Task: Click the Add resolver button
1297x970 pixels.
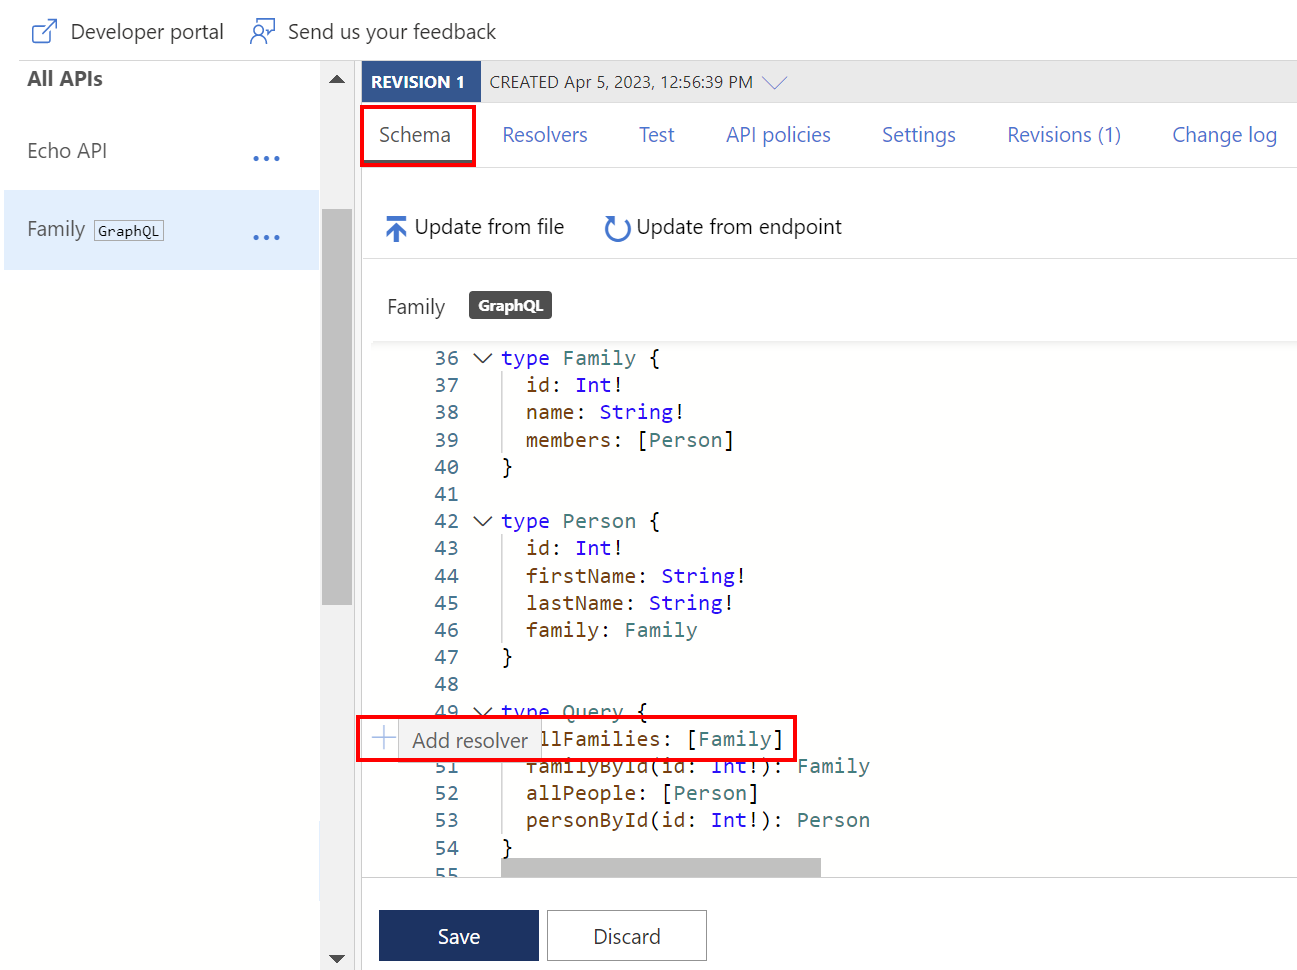Action: click(469, 739)
